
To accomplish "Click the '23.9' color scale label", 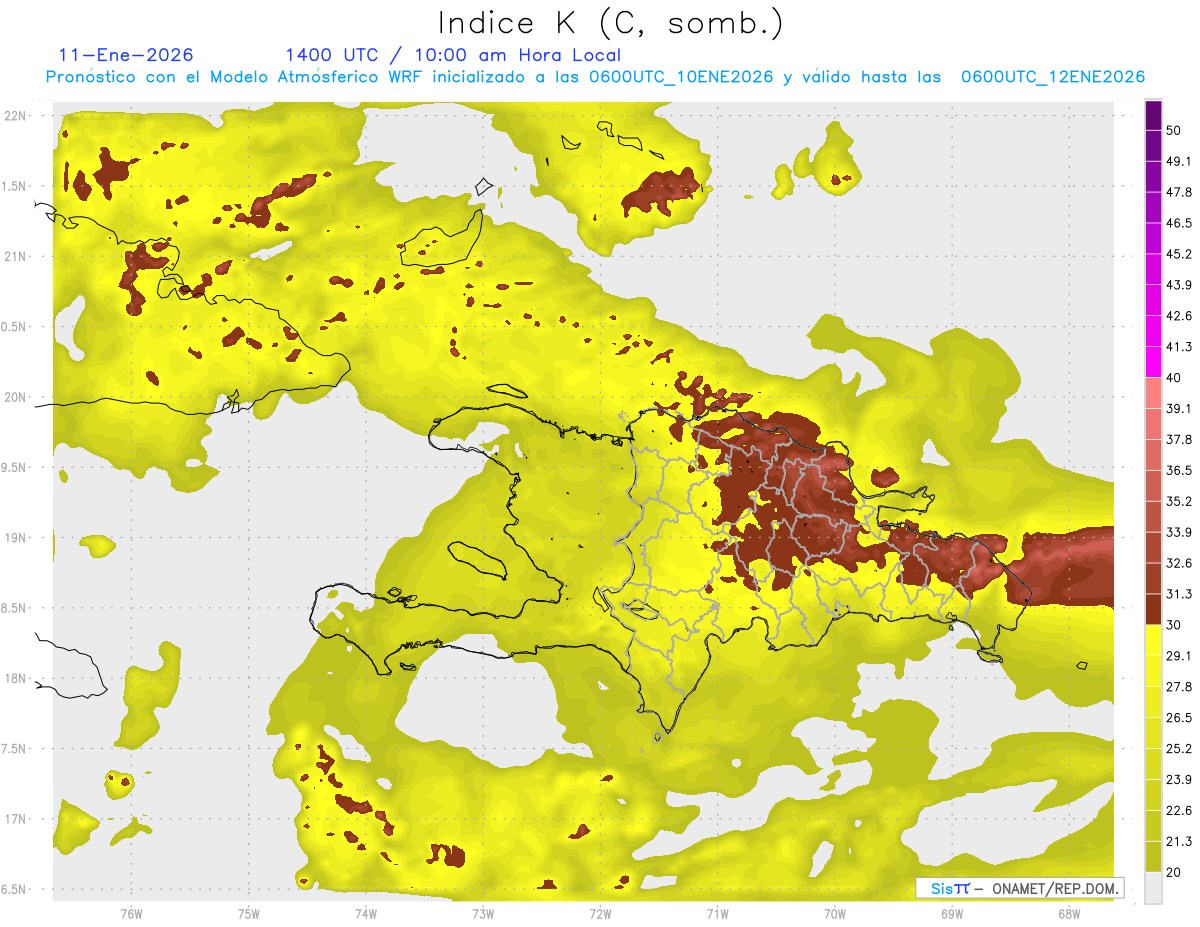I will click(1179, 780).
